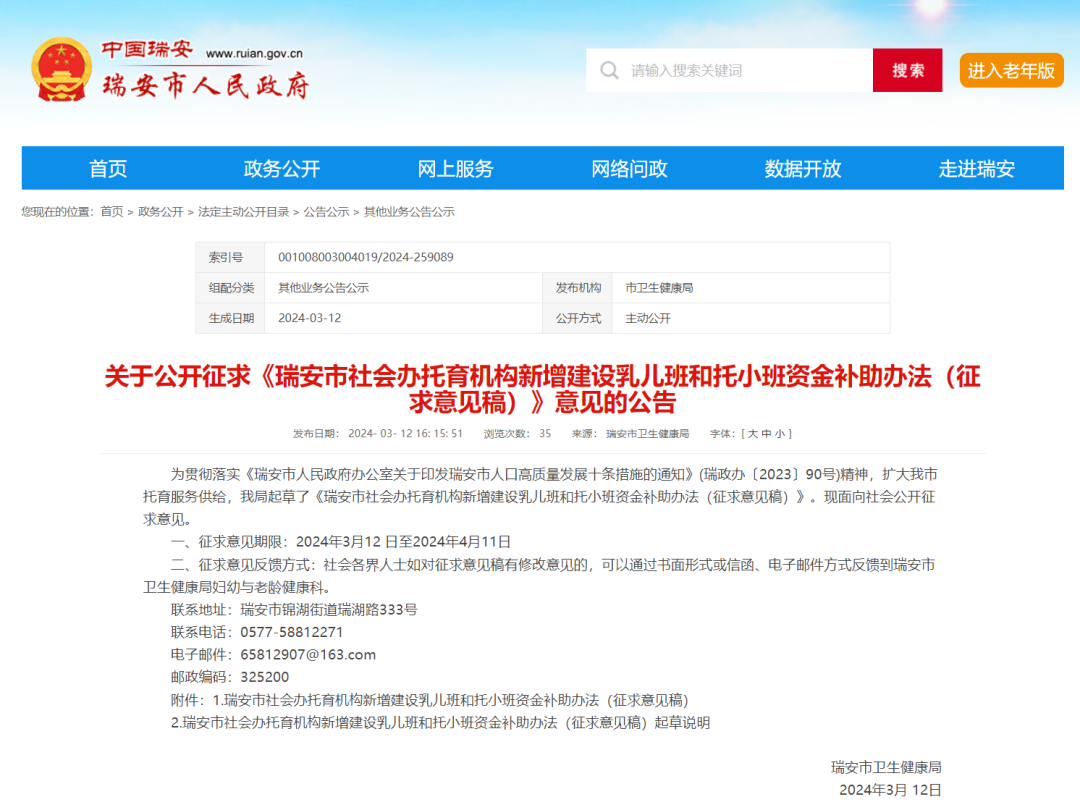Open the 网络问政 navigation menu
This screenshot has height=810, width=1080.
click(630, 168)
